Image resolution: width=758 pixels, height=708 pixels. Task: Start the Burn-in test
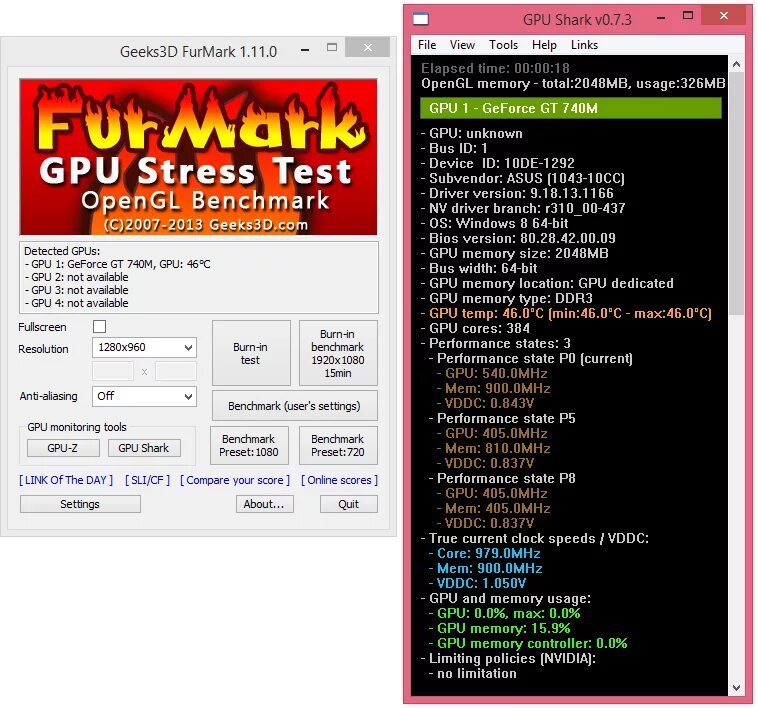[251, 353]
